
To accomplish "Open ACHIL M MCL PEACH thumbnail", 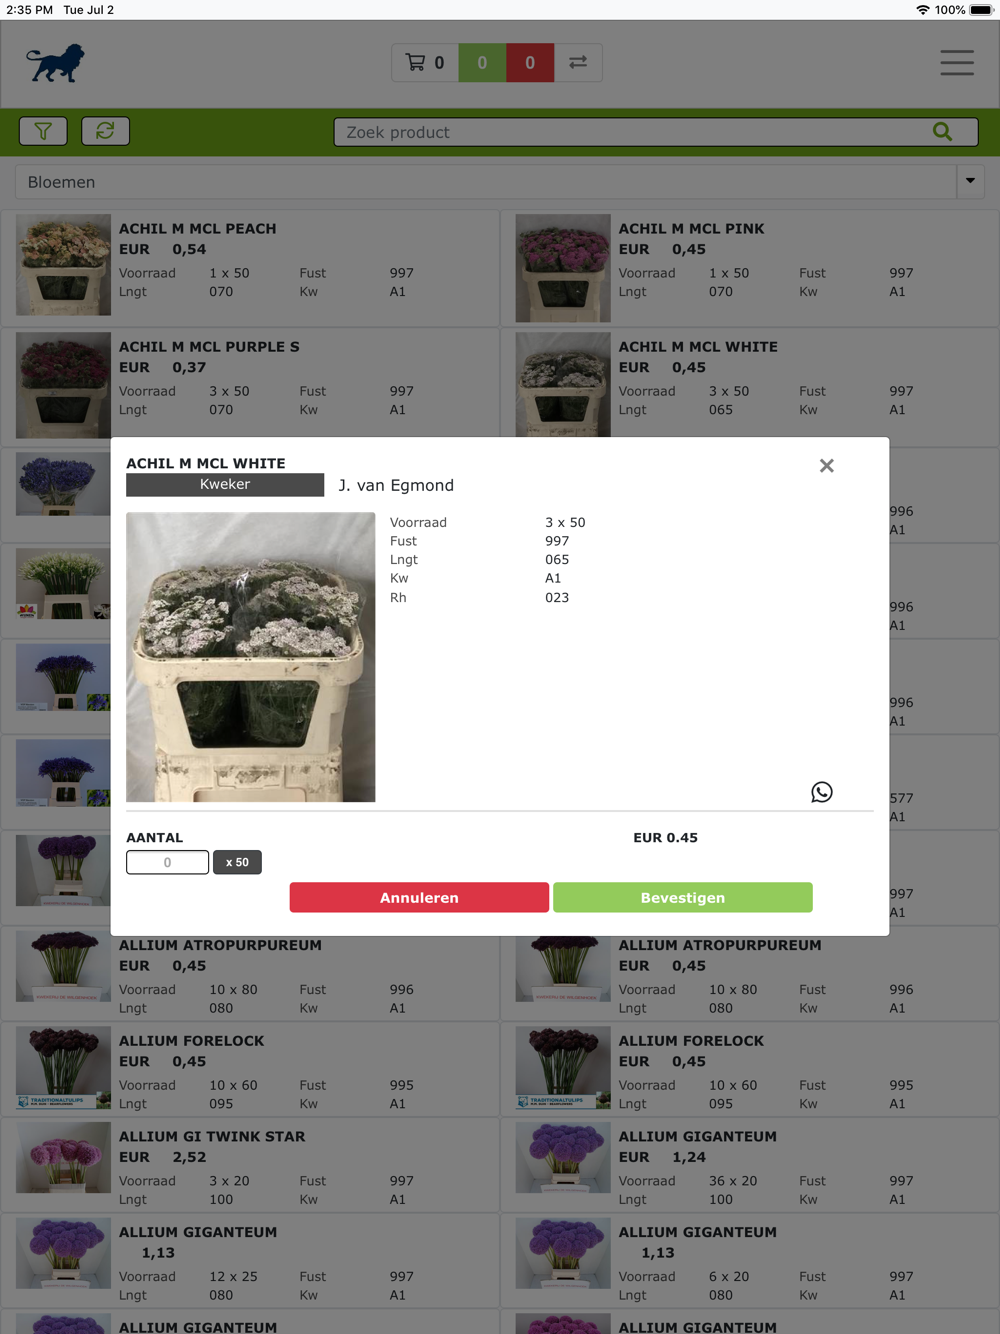I will (63, 265).
